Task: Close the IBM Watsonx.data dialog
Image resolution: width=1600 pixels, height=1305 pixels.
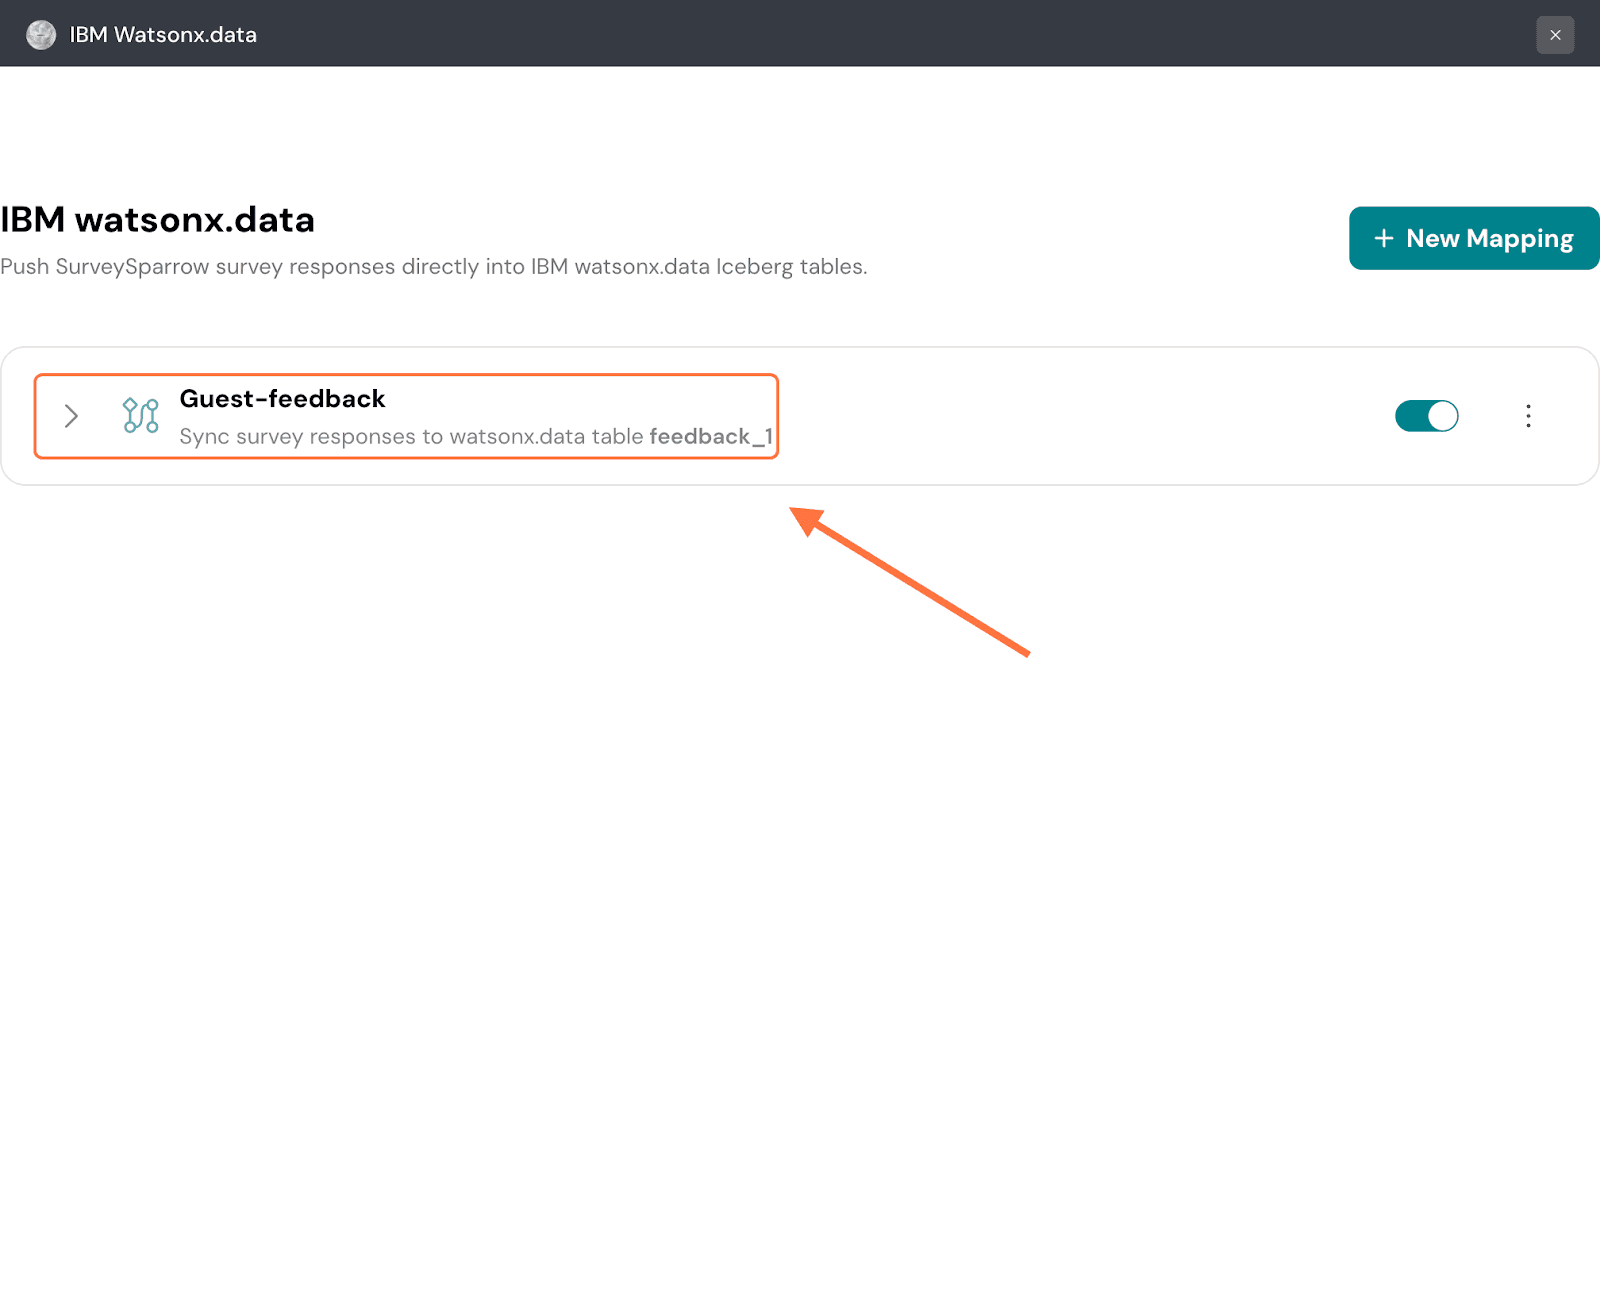Action: 1554,35
